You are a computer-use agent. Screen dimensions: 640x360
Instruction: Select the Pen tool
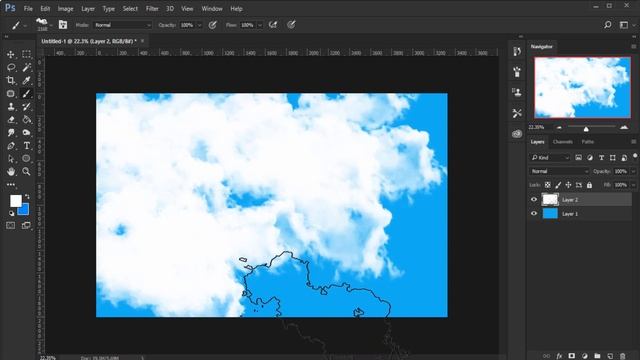click(11, 146)
